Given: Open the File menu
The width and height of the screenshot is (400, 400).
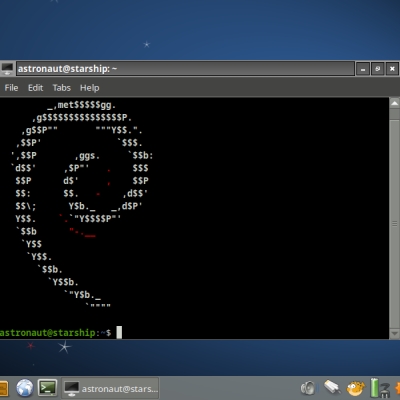Looking at the screenshot, I should click(11, 88).
